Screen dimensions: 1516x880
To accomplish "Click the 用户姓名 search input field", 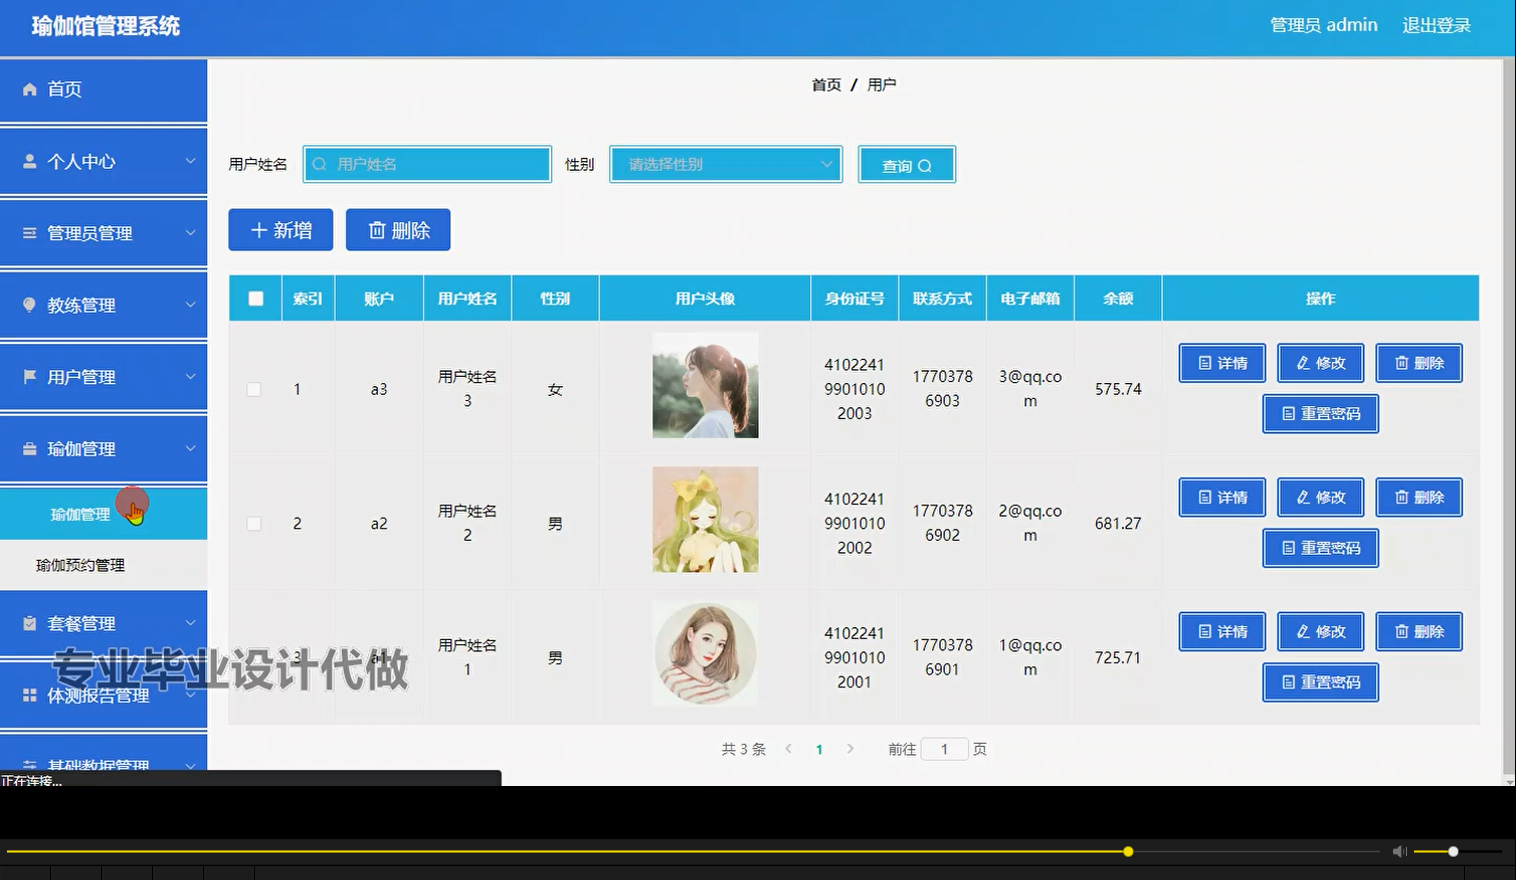I will pyautogui.click(x=428, y=163).
